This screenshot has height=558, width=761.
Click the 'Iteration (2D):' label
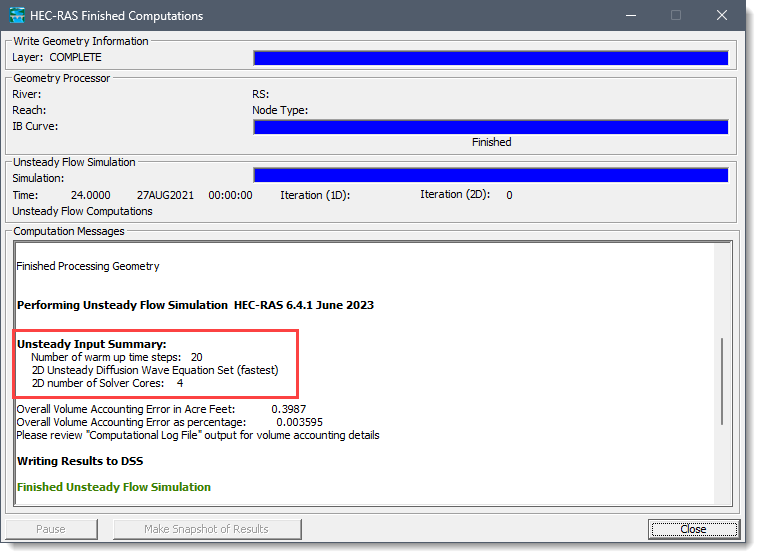(455, 195)
